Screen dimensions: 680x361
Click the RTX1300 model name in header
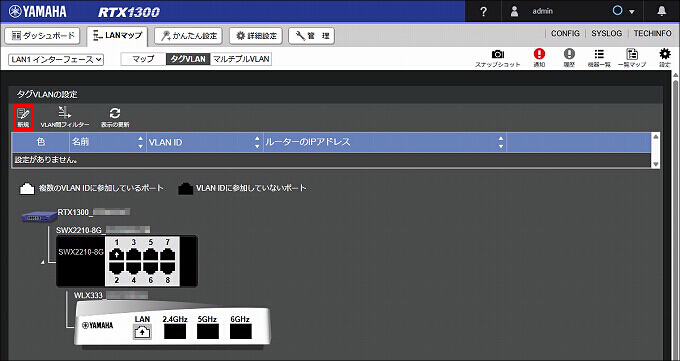coord(129,12)
